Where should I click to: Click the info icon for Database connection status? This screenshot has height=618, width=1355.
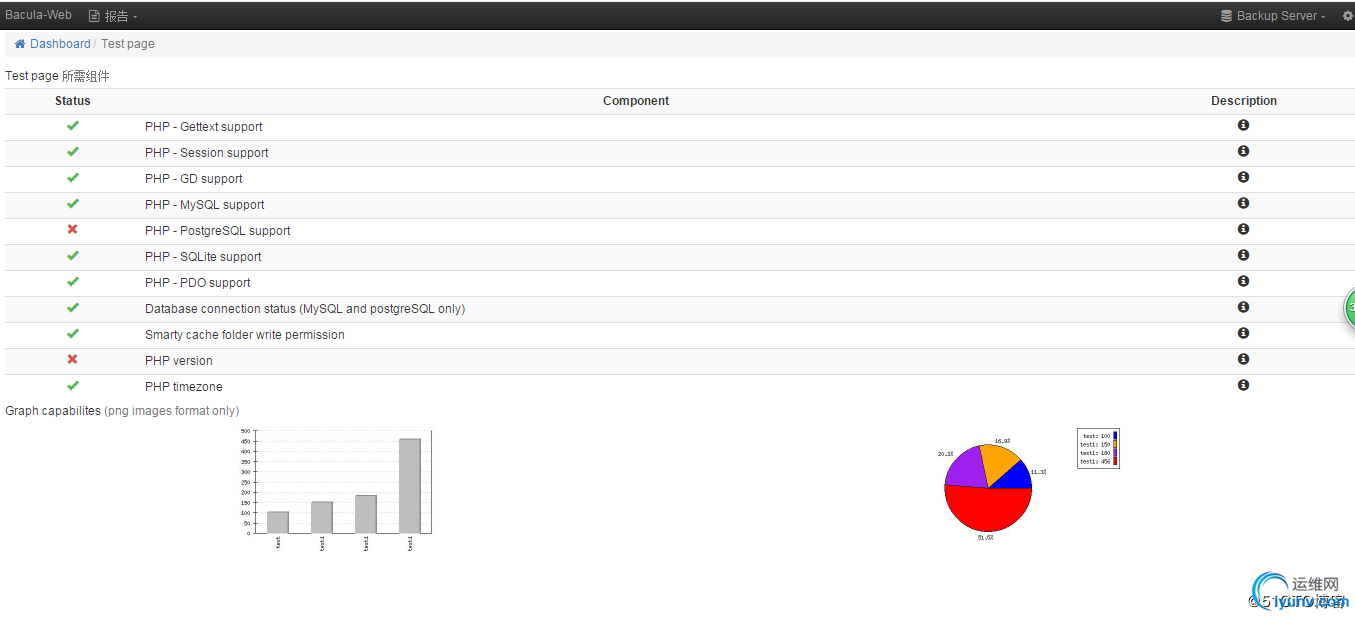tap(1243, 307)
